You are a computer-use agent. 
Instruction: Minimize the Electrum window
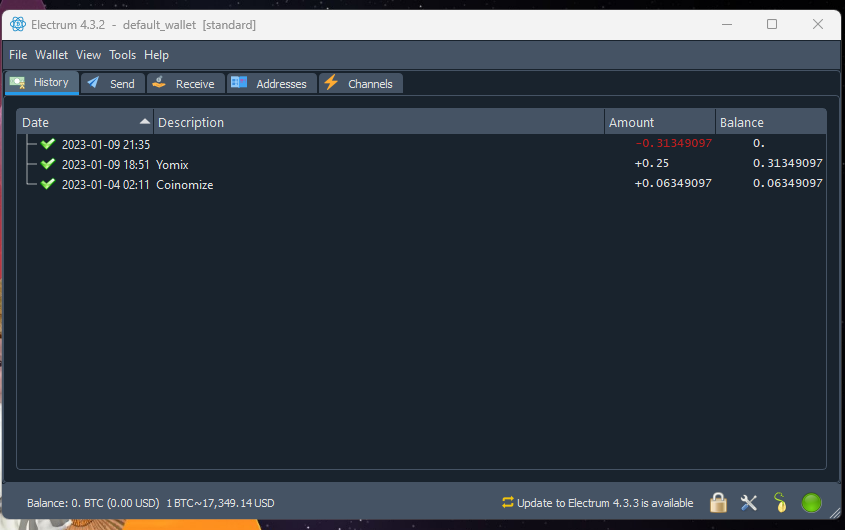point(727,24)
